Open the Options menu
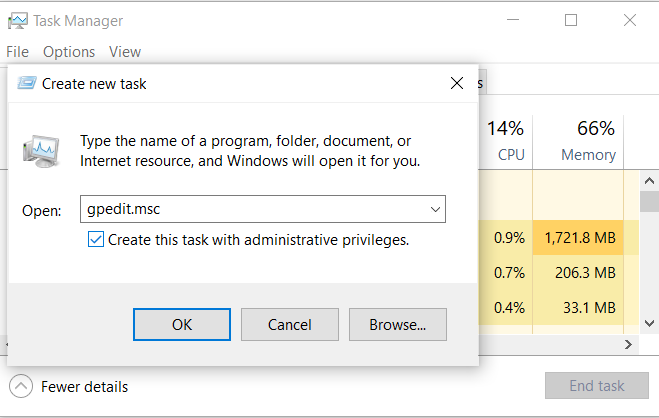This screenshot has height=418, width=659. (69, 52)
